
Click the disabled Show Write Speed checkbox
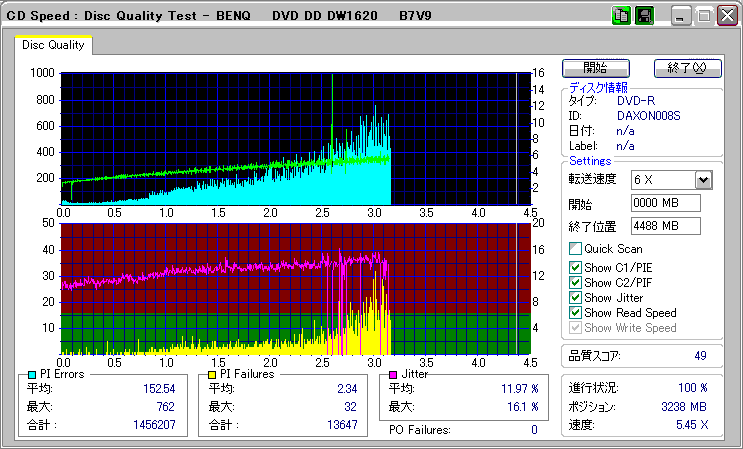575,328
